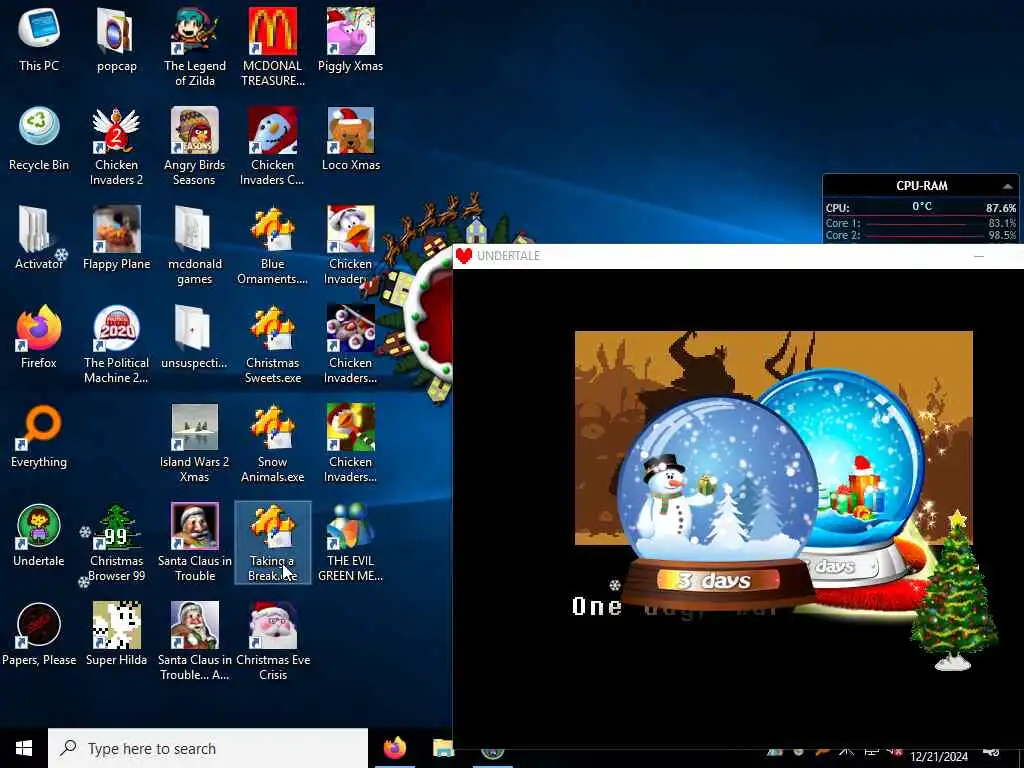Click the Core 2 usage row
Viewport: 1024px width, 768px height.
coord(921,235)
